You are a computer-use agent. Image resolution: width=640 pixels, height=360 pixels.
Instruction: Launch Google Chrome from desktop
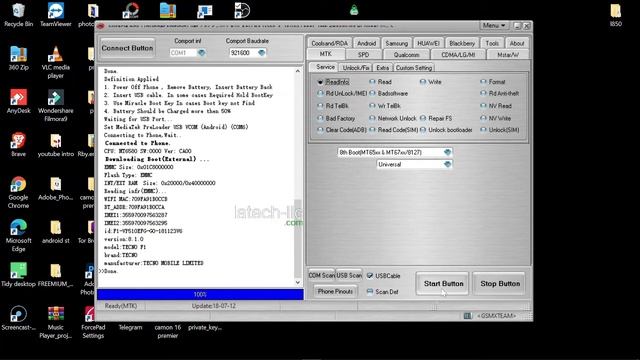click(x=18, y=193)
